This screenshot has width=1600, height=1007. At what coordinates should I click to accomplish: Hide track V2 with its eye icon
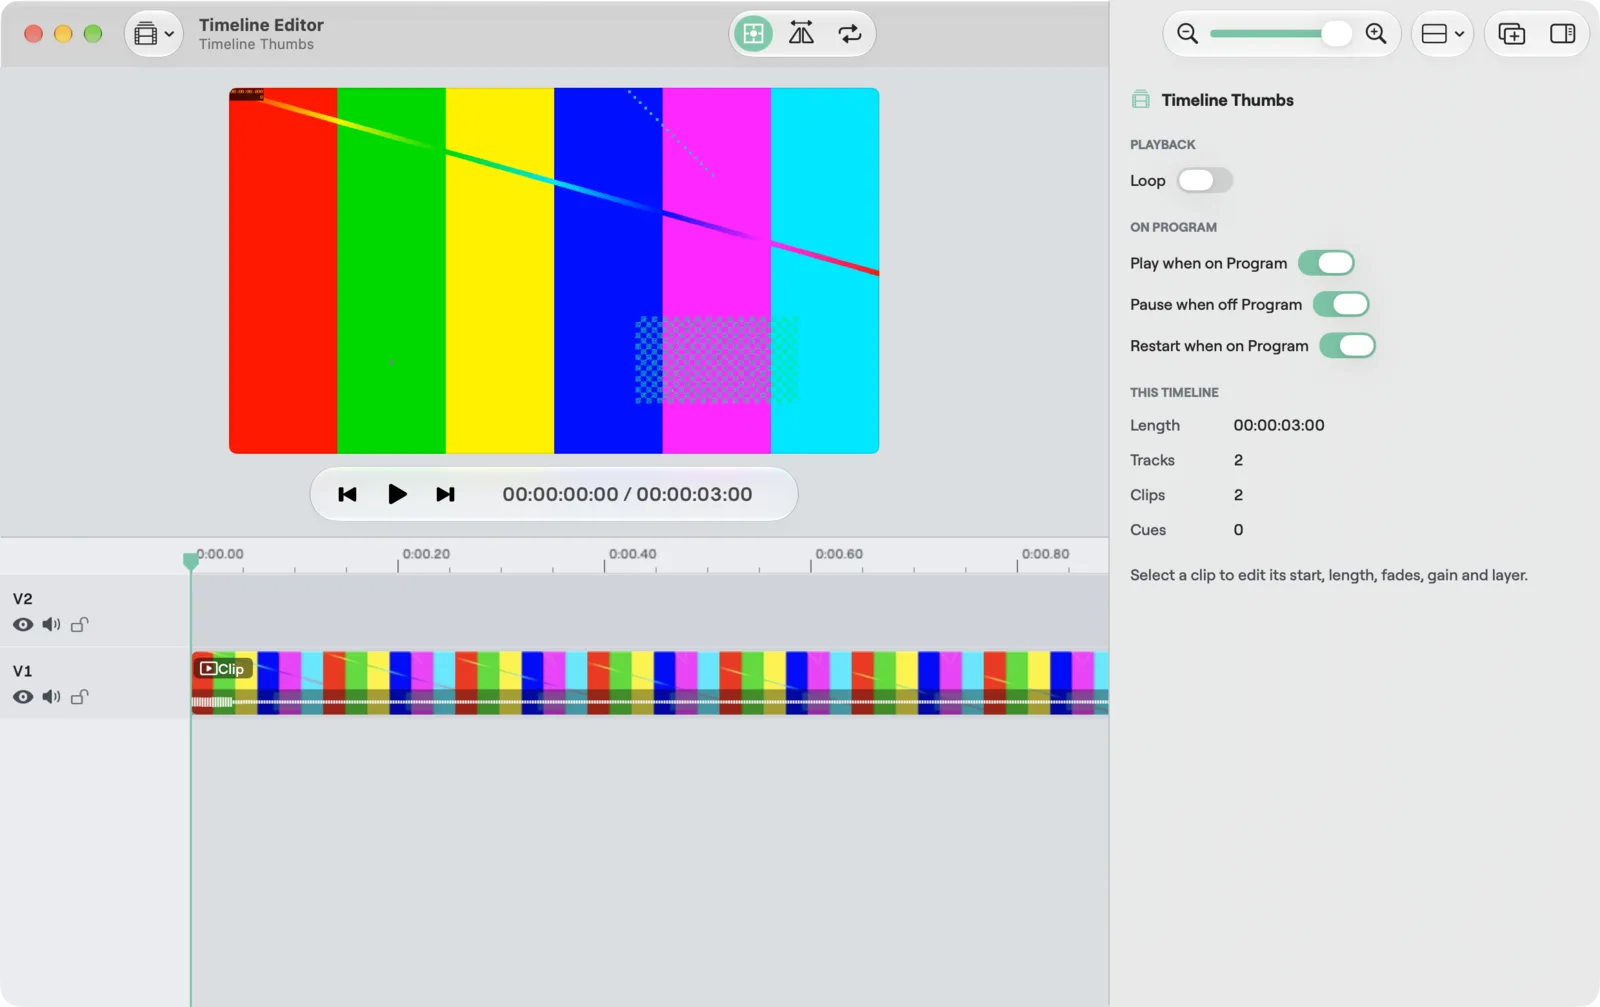point(23,625)
